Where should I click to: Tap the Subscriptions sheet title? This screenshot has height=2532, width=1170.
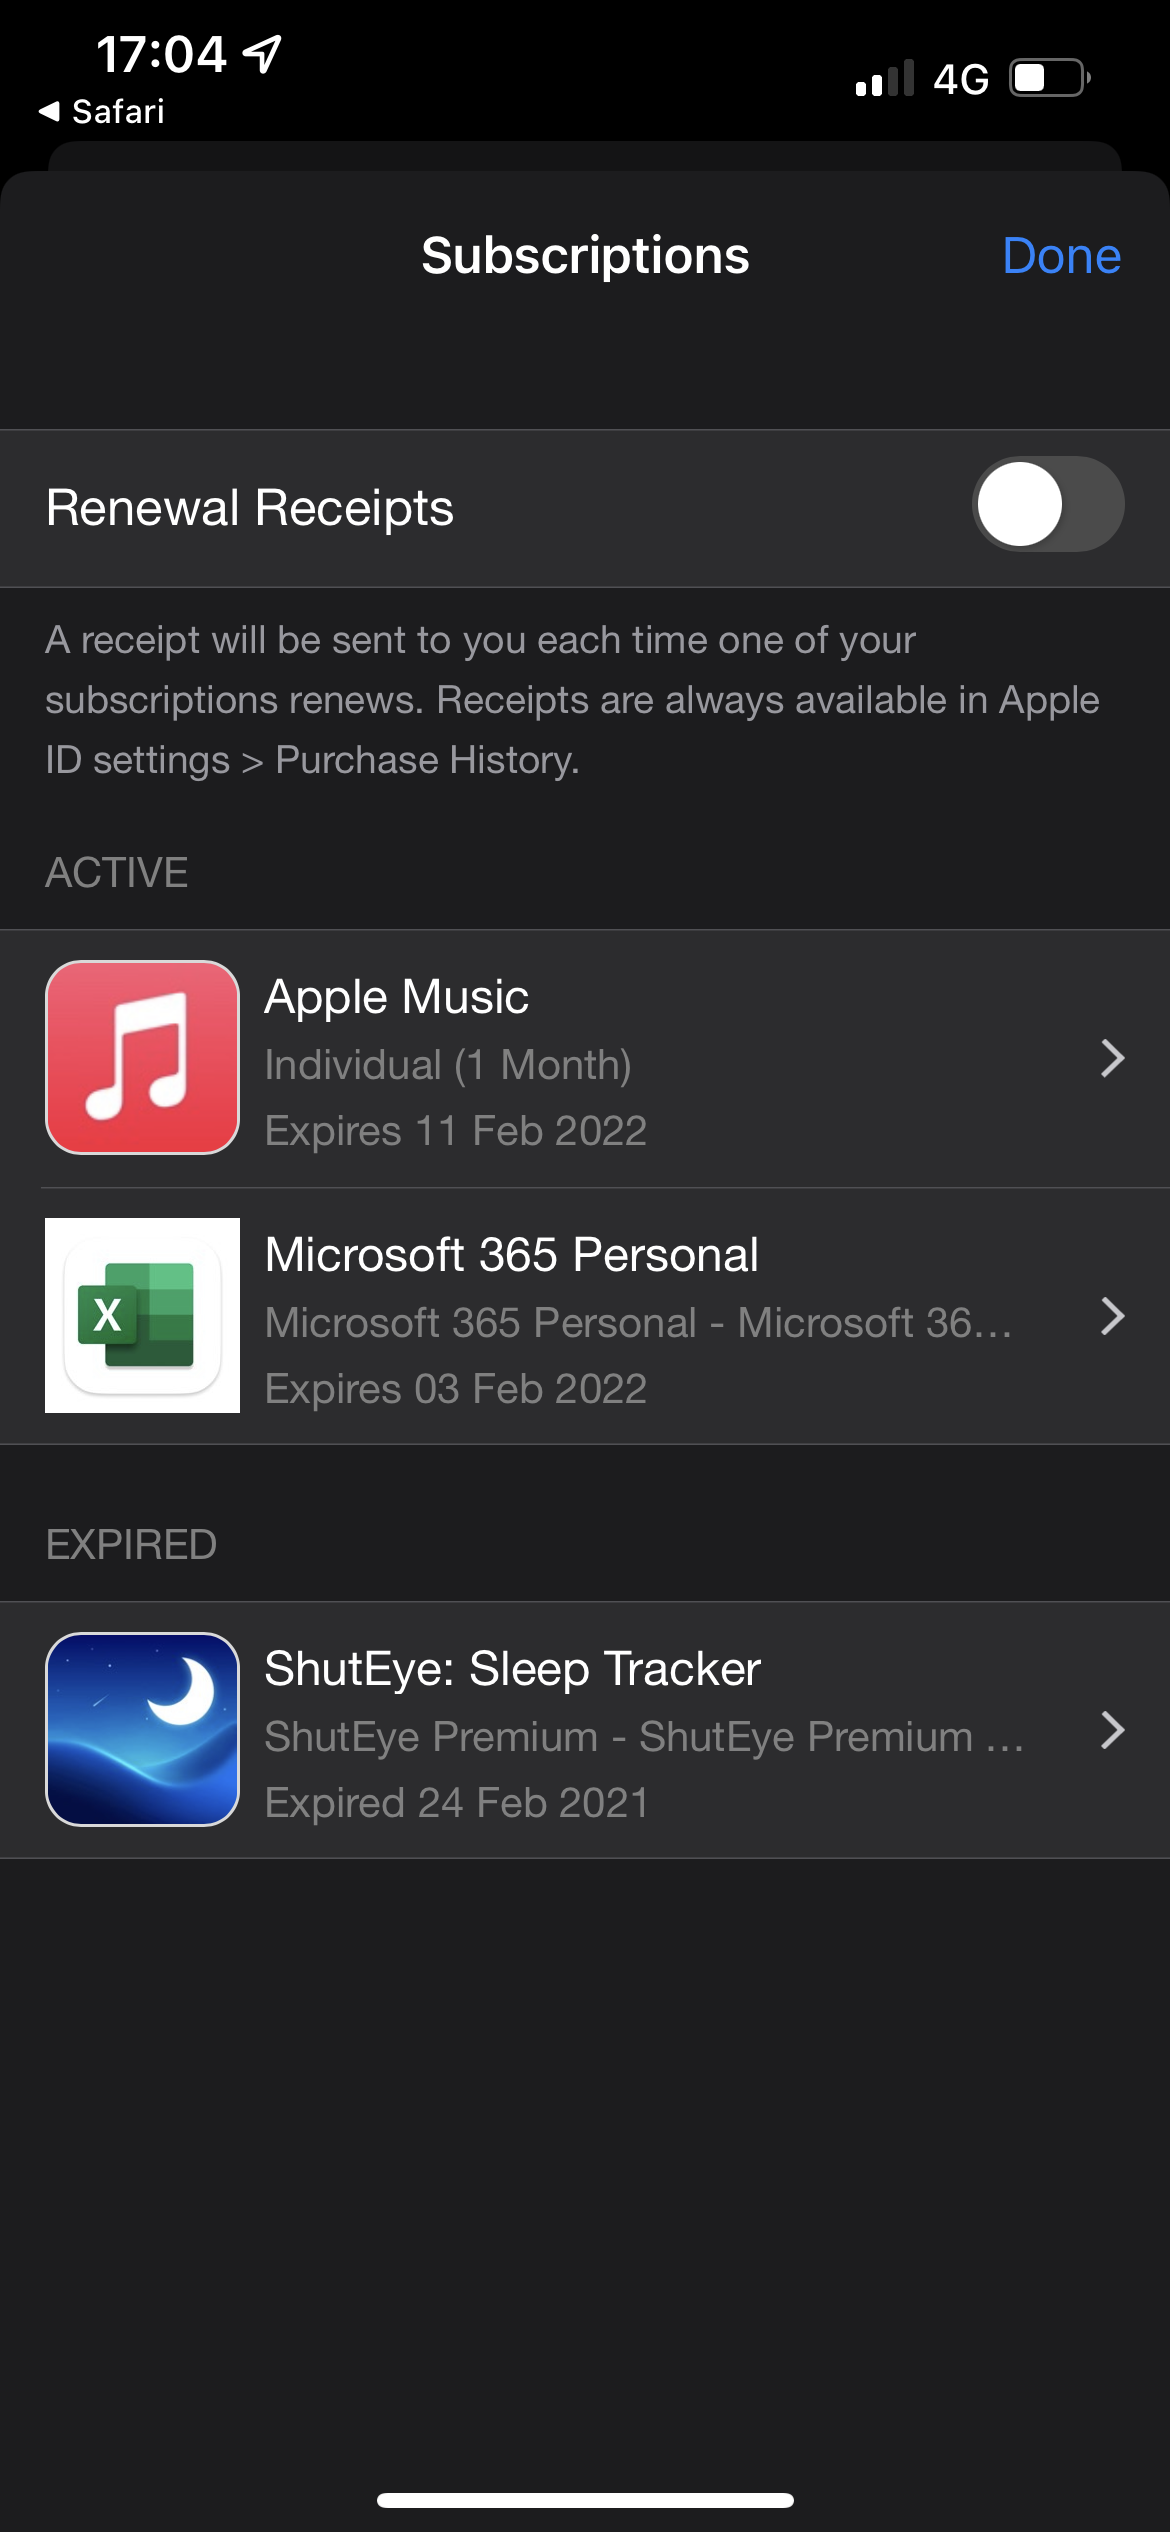coord(585,256)
